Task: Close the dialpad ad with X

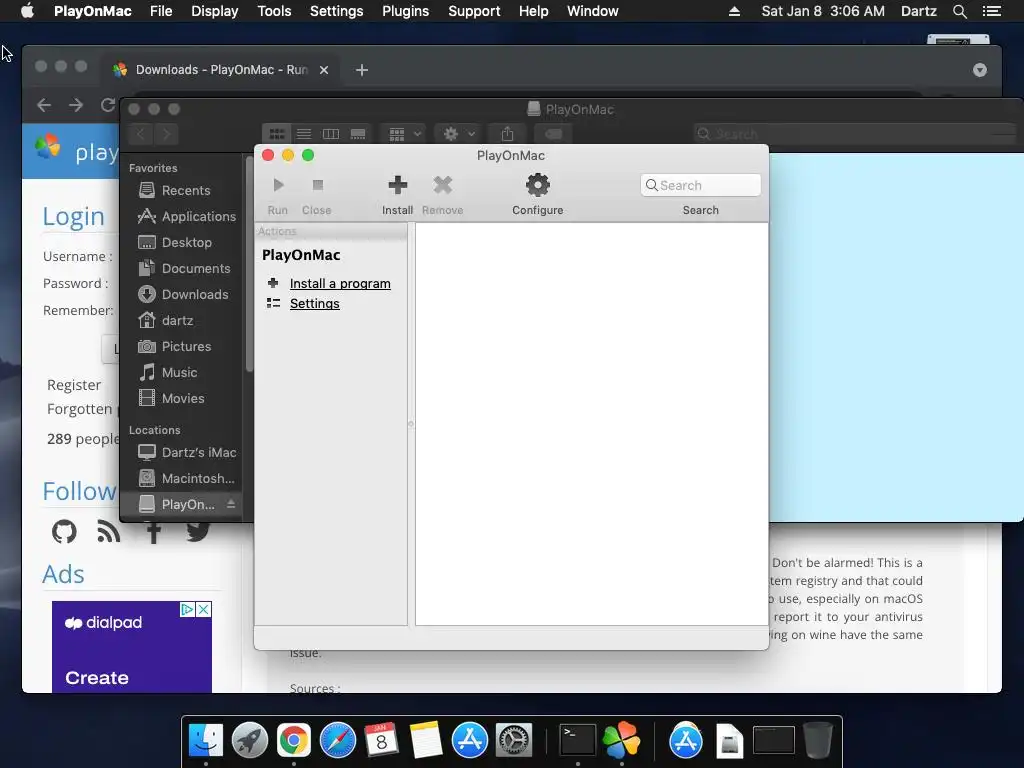Action: 204,609
